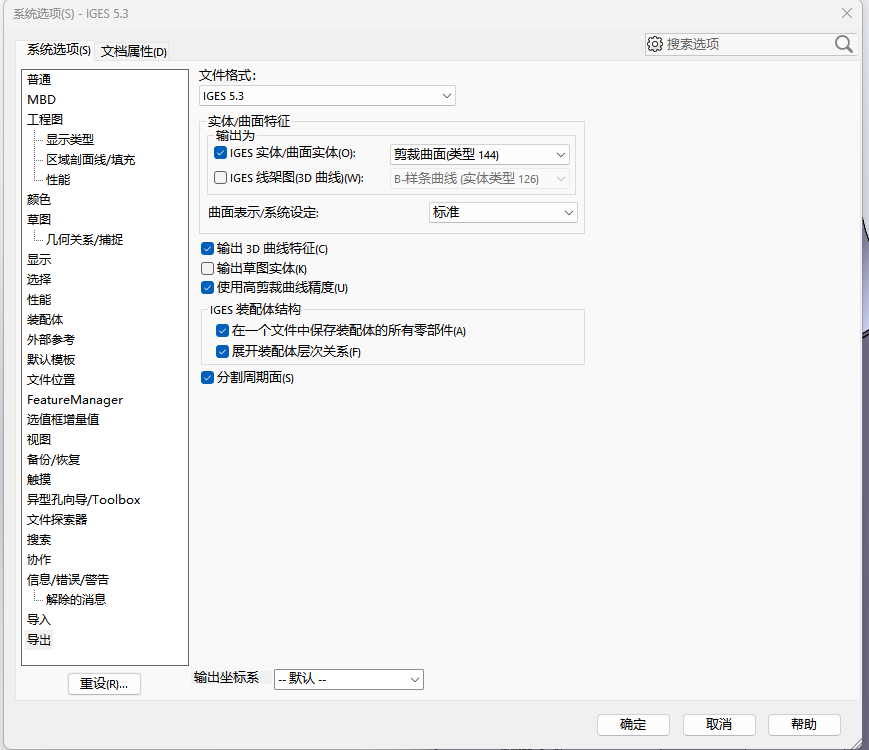This screenshot has height=750, width=869.
Task: Switch to 系统选项(S) tab
Action: (59, 50)
